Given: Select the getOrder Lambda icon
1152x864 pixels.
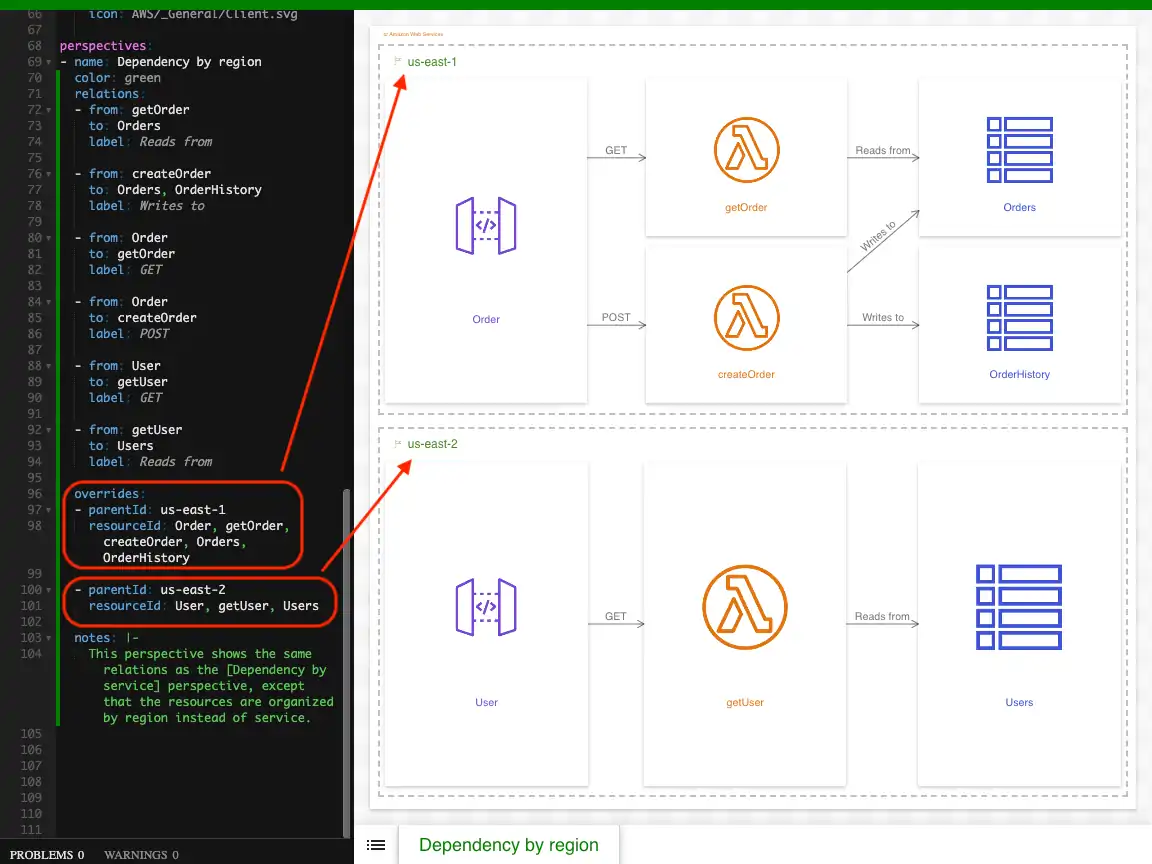Looking at the screenshot, I should (746, 150).
